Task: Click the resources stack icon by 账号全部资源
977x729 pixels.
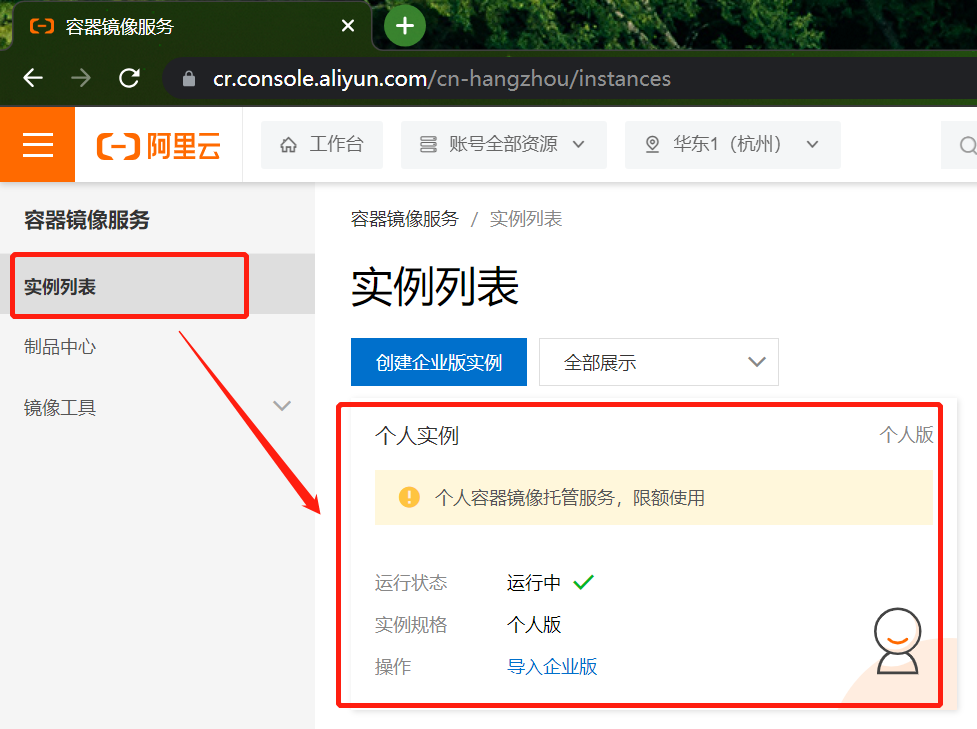Action: pos(428,145)
